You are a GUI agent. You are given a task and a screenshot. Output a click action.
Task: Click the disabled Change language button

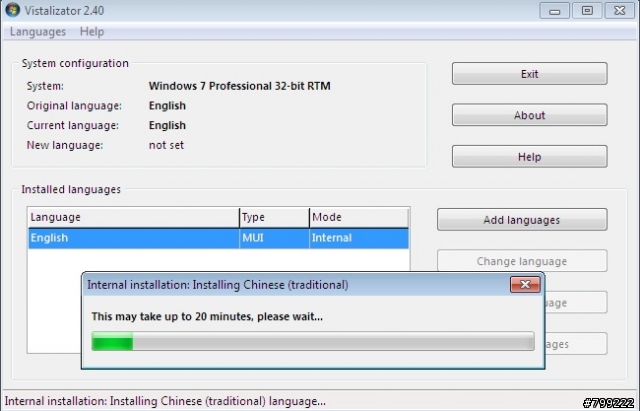(522, 261)
